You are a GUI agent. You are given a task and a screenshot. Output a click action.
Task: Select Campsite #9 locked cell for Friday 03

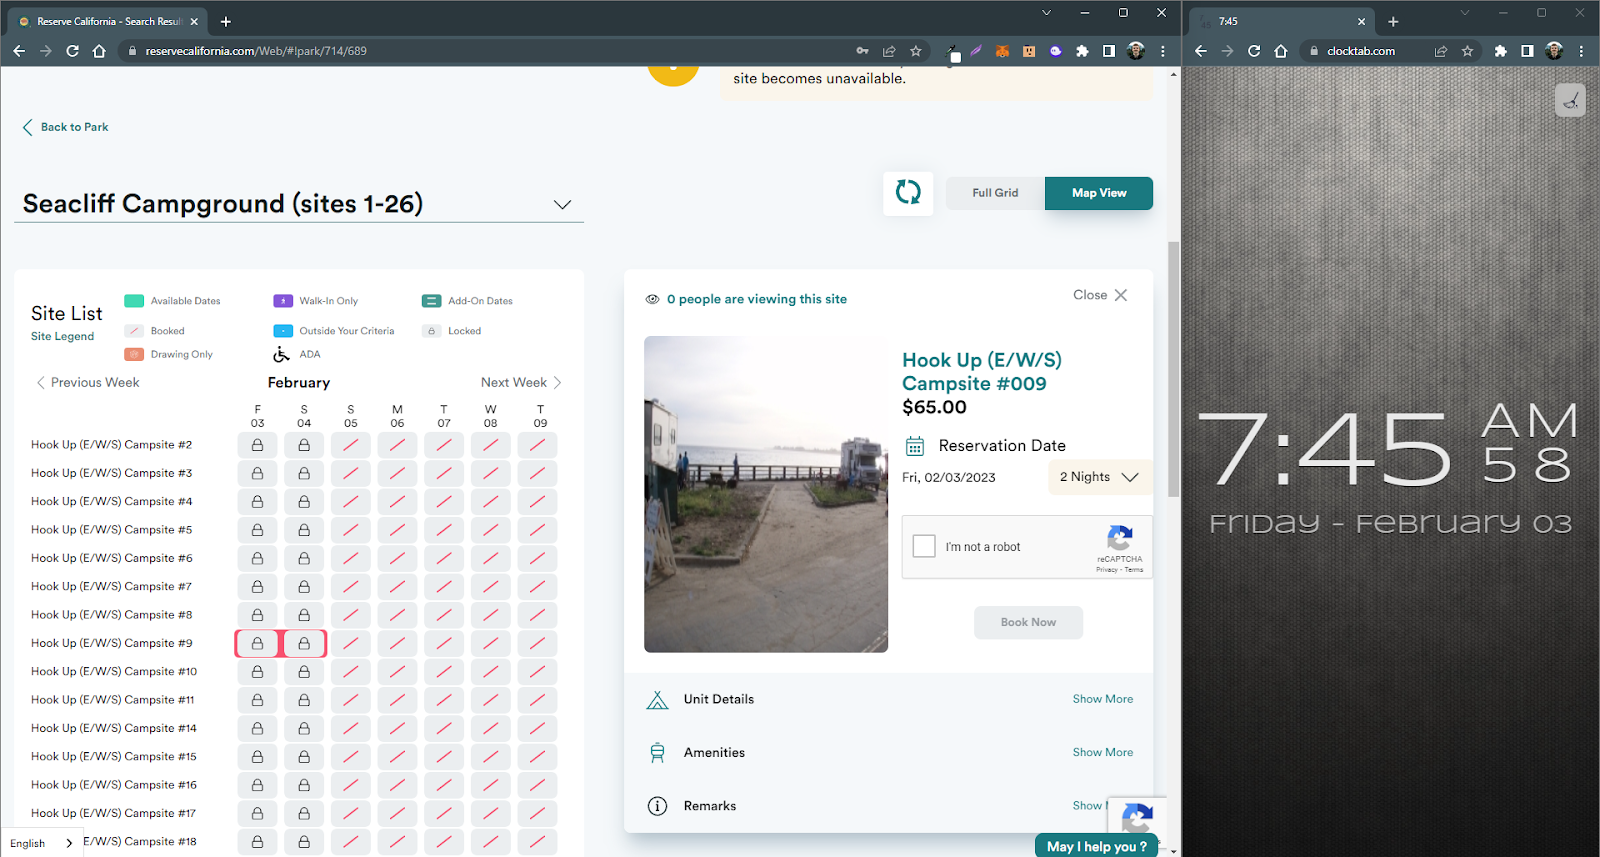(257, 643)
